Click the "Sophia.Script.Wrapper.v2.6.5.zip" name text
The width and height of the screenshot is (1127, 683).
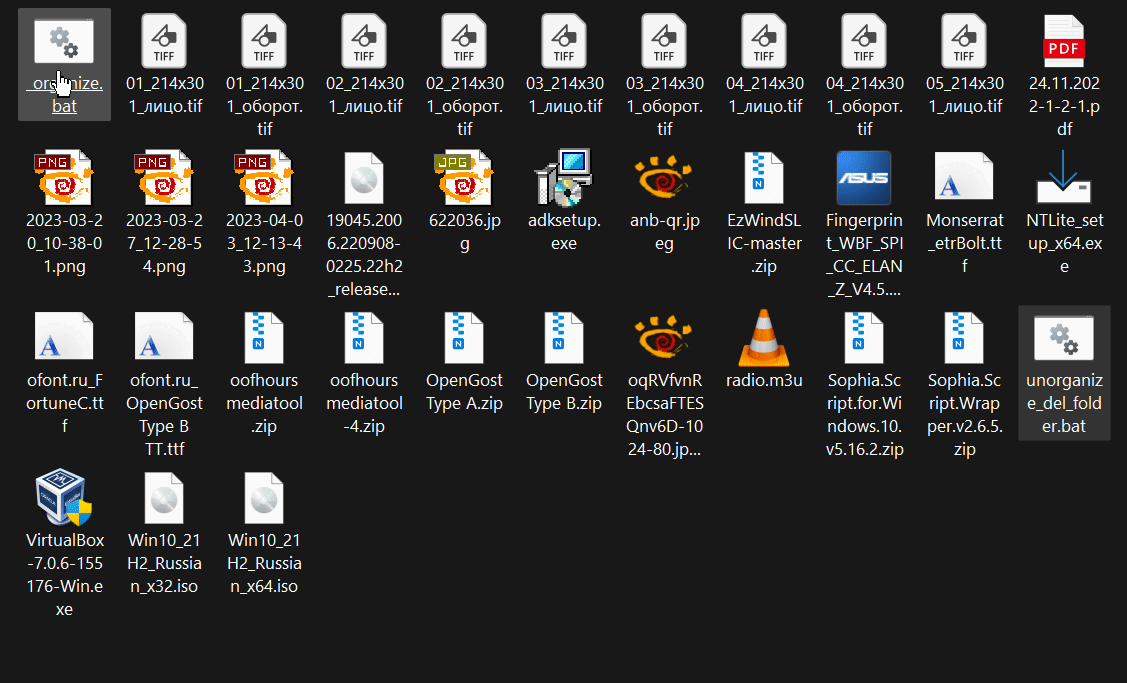pos(963,415)
